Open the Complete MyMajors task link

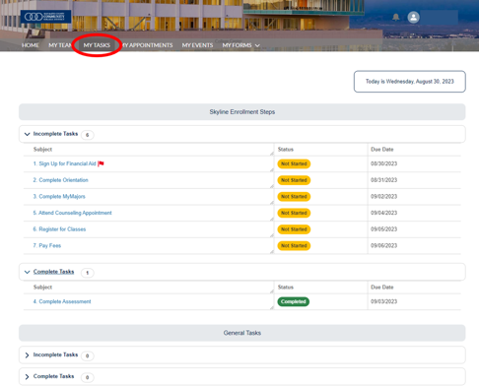pos(59,196)
